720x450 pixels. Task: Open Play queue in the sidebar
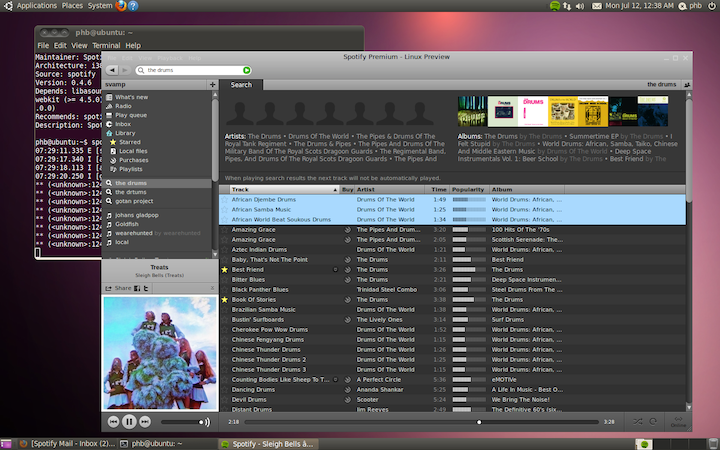click(x=131, y=115)
